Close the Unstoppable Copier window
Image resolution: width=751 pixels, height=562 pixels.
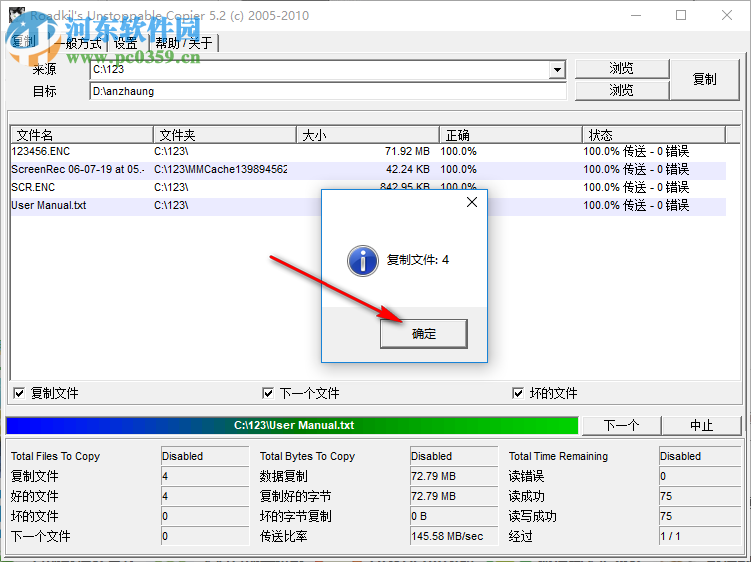pos(727,15)
